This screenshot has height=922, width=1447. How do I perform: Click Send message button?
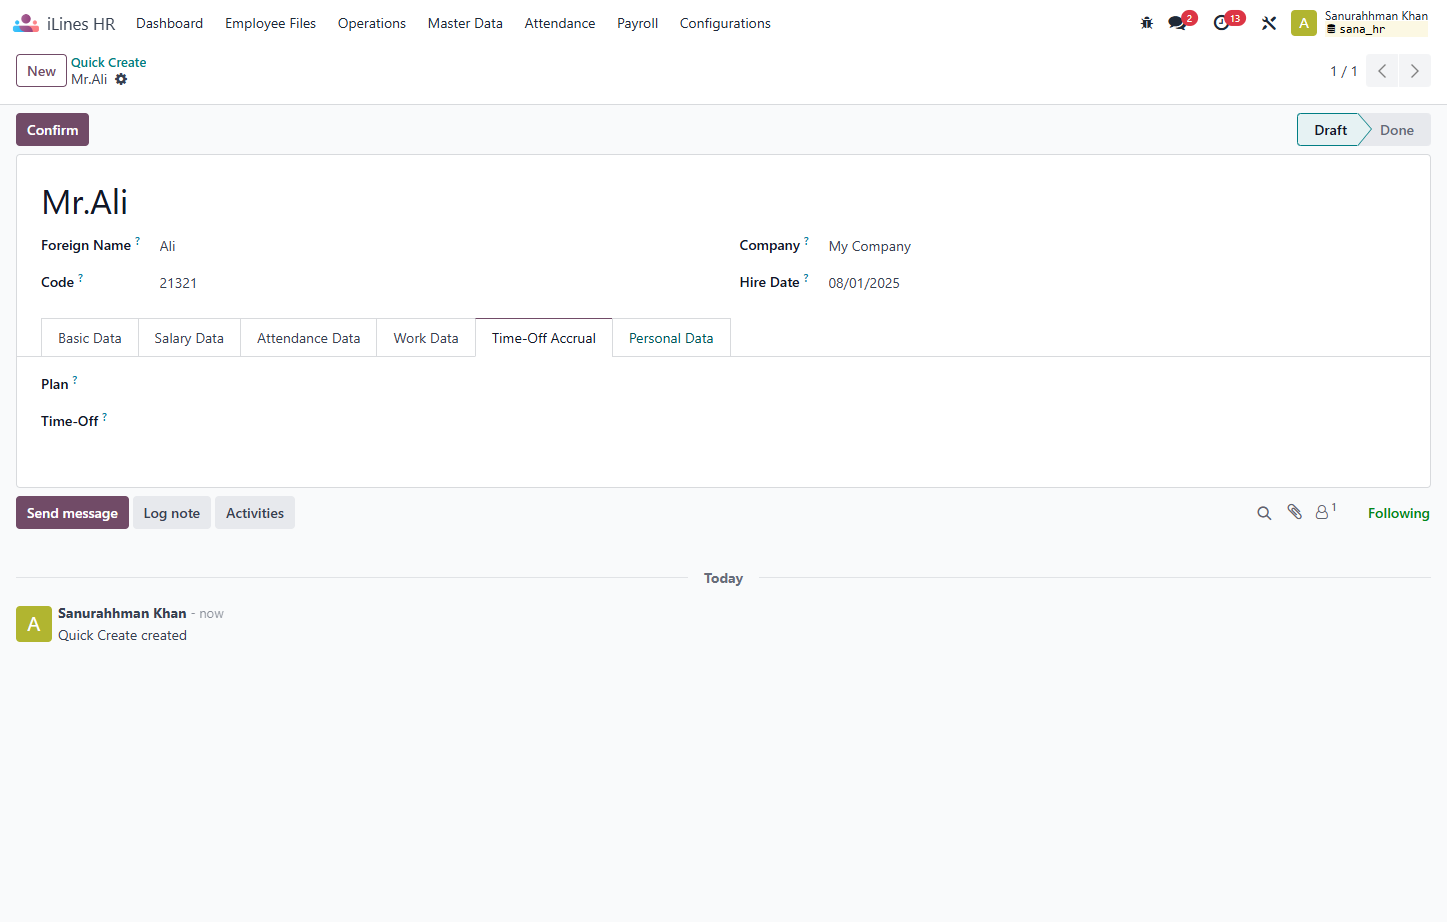[72, 513]
